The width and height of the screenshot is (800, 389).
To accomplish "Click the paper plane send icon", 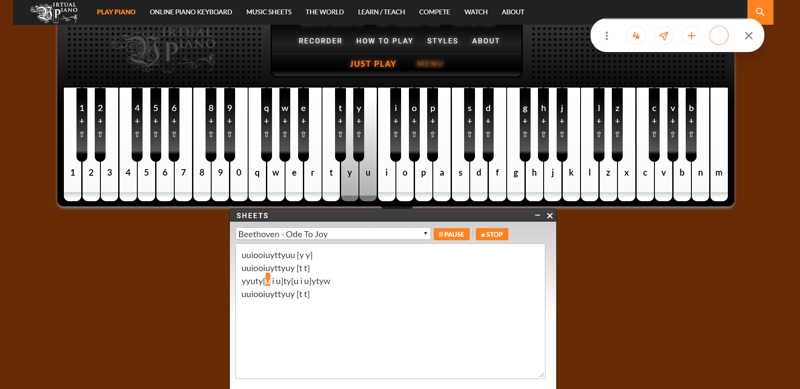I will [x=663, y=36].
